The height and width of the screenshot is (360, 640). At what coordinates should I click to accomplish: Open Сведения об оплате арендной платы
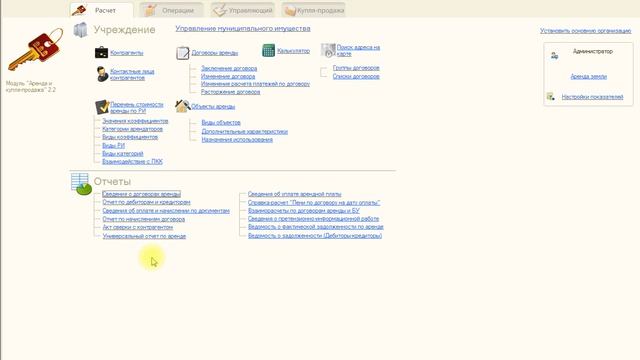(295, 194)
